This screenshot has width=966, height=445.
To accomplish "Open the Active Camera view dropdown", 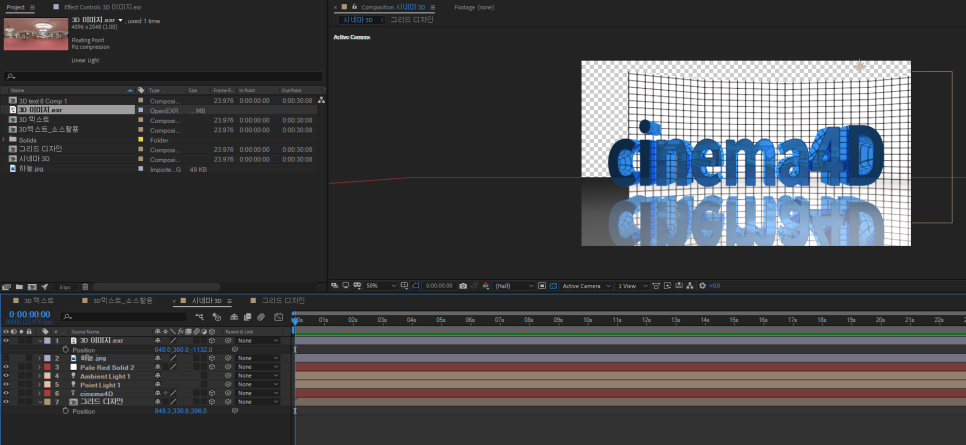I will point(586,286).
